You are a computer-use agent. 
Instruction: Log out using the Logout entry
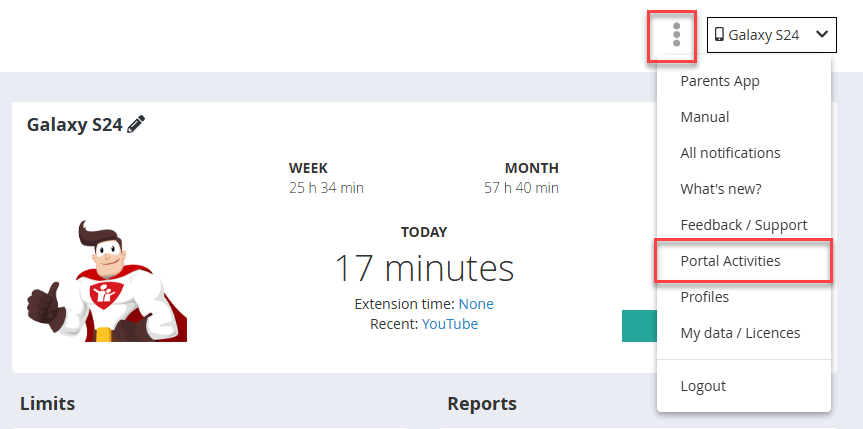point(703,386)
